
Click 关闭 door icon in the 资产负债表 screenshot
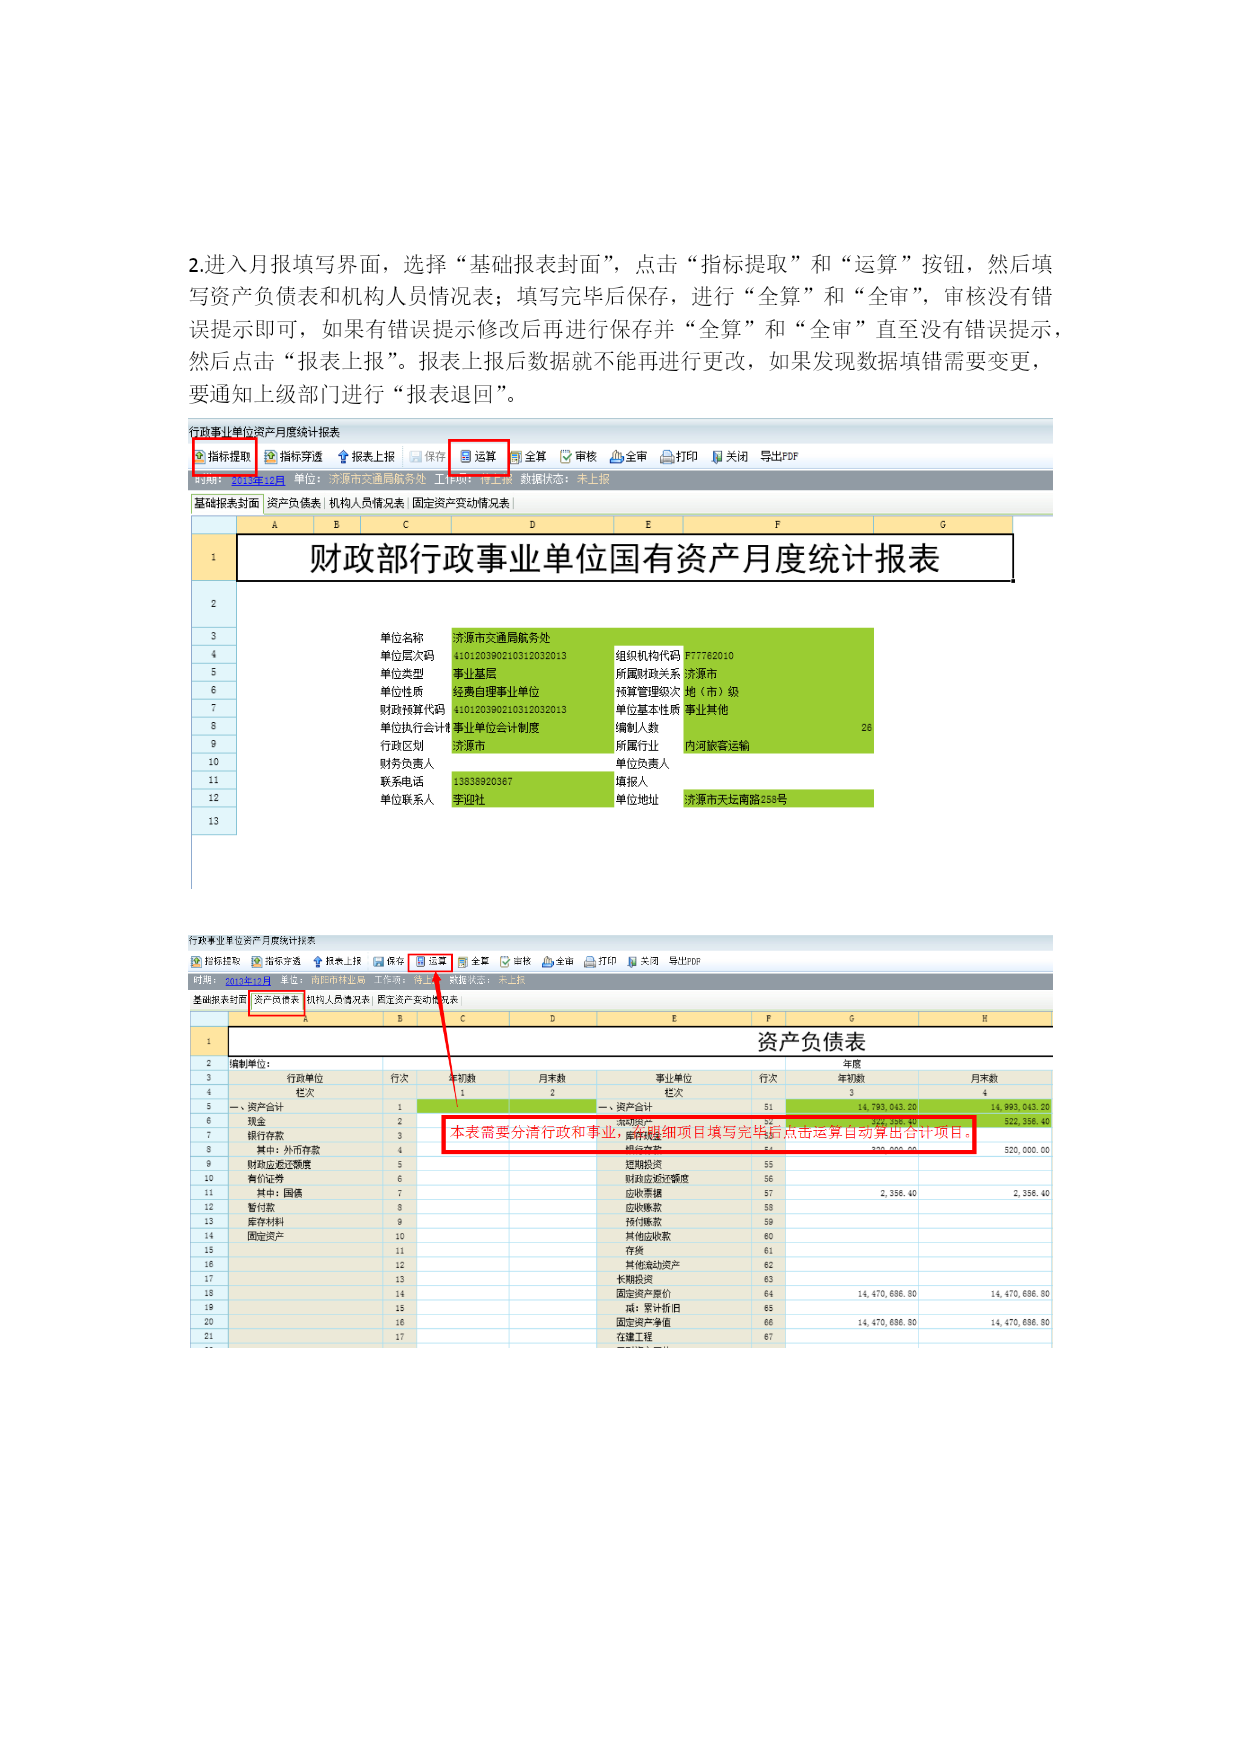633,962
